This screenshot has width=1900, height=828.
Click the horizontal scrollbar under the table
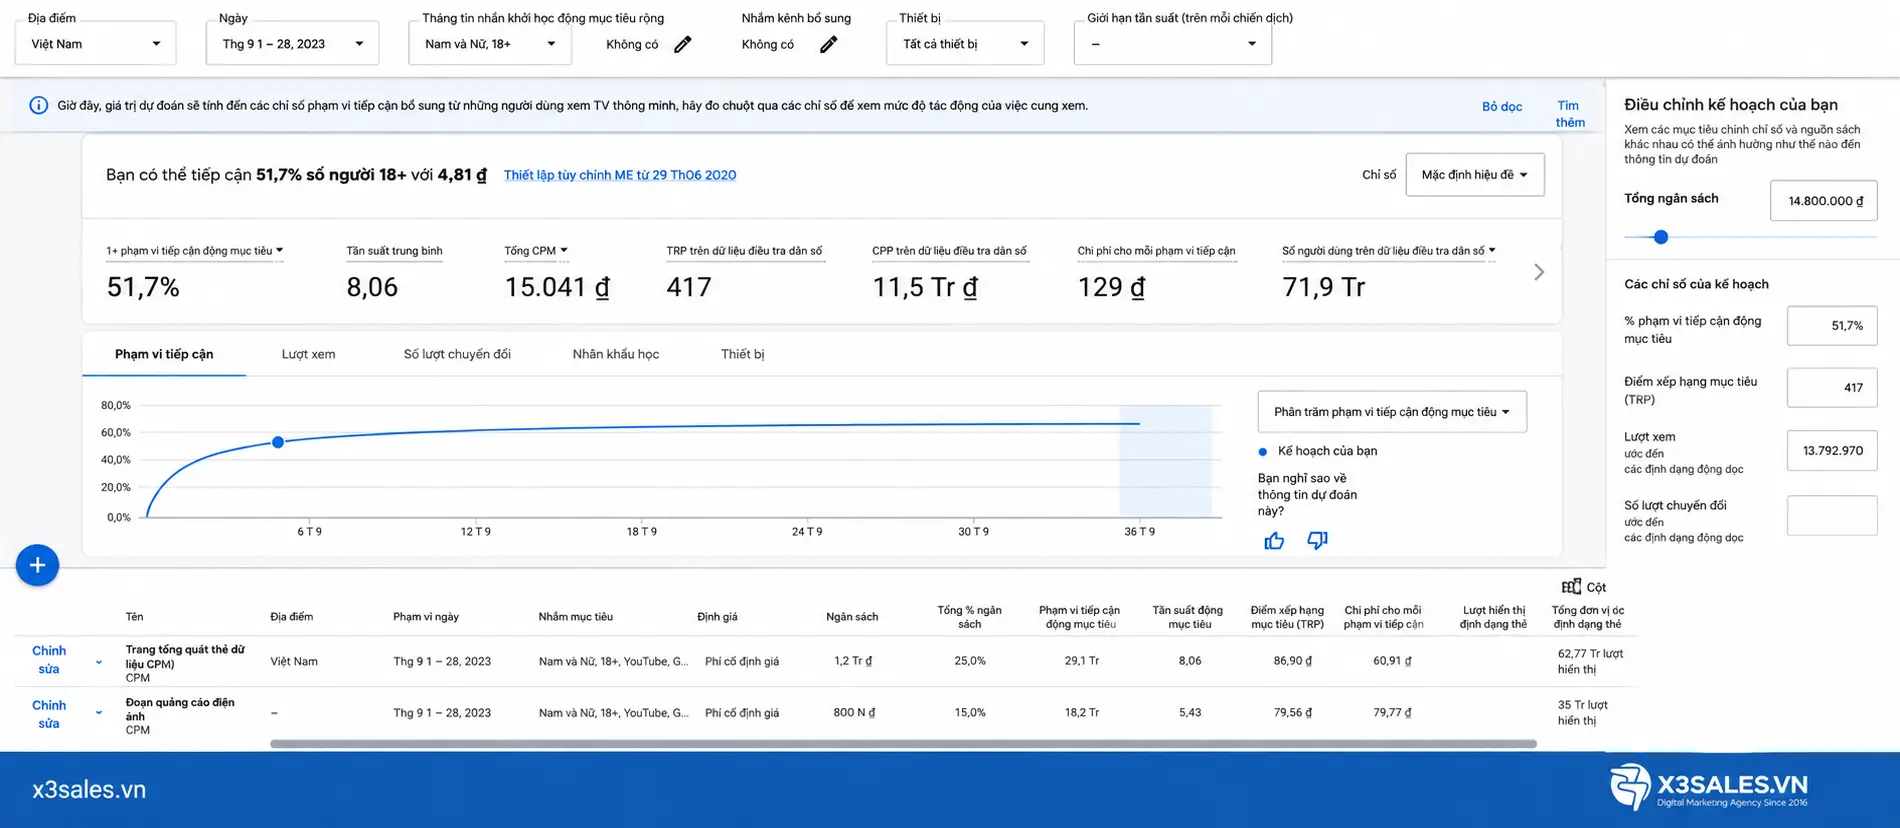(903, 744)
